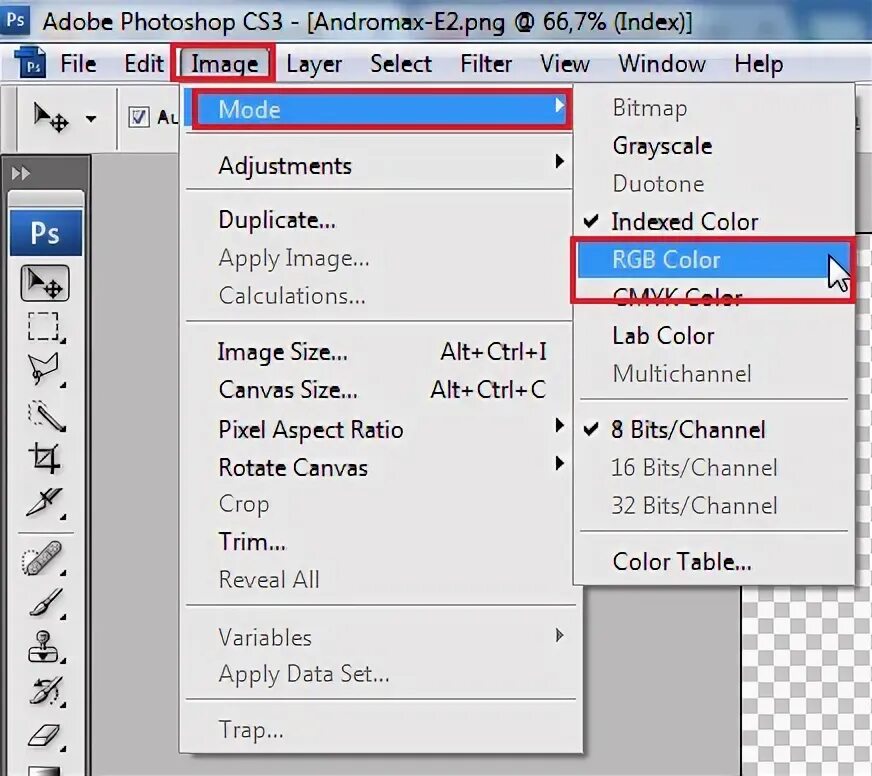Select the Healing Brush tool

click(43, 558)
